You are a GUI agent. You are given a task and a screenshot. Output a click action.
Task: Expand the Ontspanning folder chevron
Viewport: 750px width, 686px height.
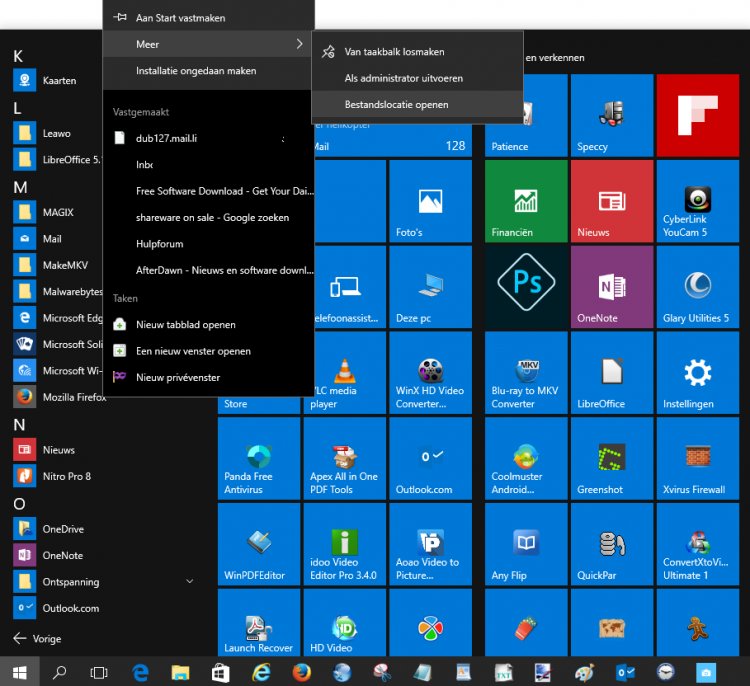[x=190, y=581]
